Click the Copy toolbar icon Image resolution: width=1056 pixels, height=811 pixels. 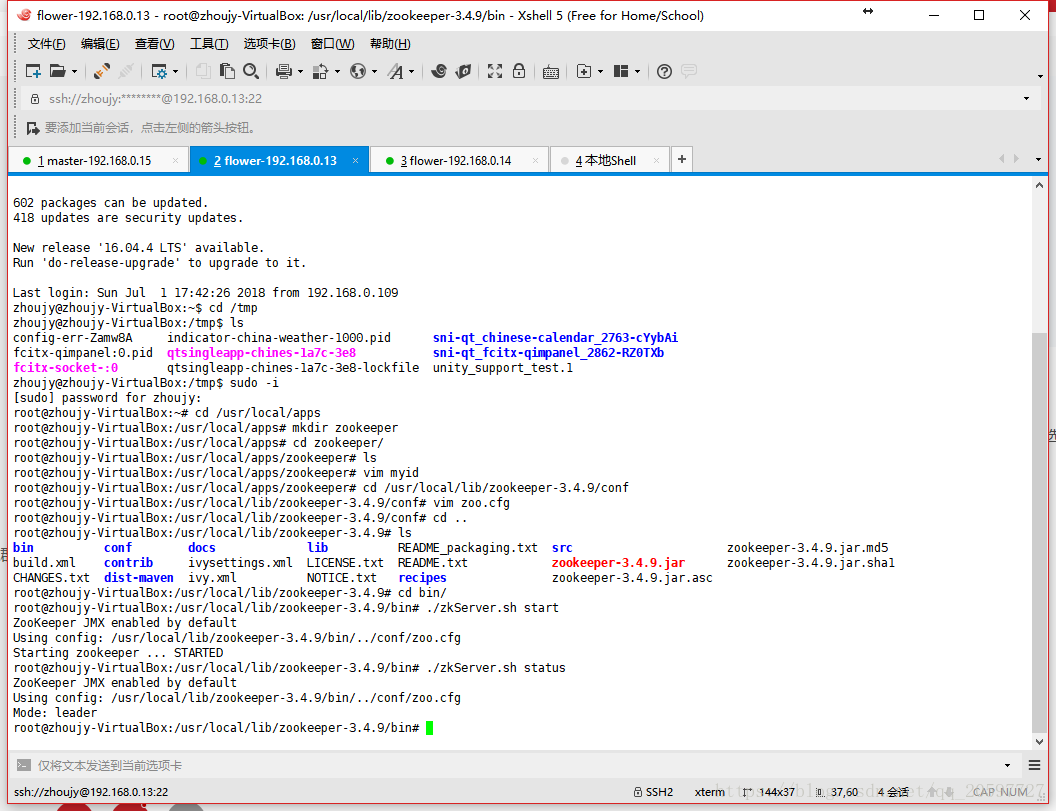203,71
